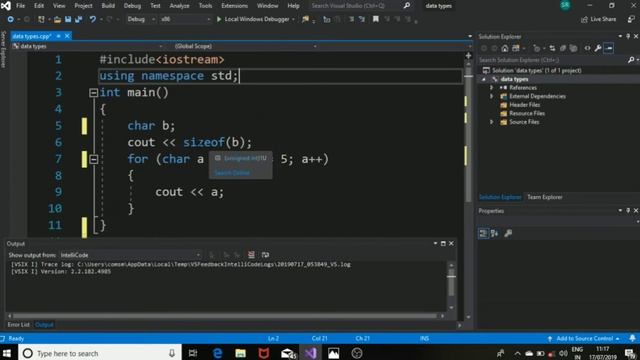640x360 pixels.
Task: Clear All output icon in Output panel
Action: tap(251, 255)
